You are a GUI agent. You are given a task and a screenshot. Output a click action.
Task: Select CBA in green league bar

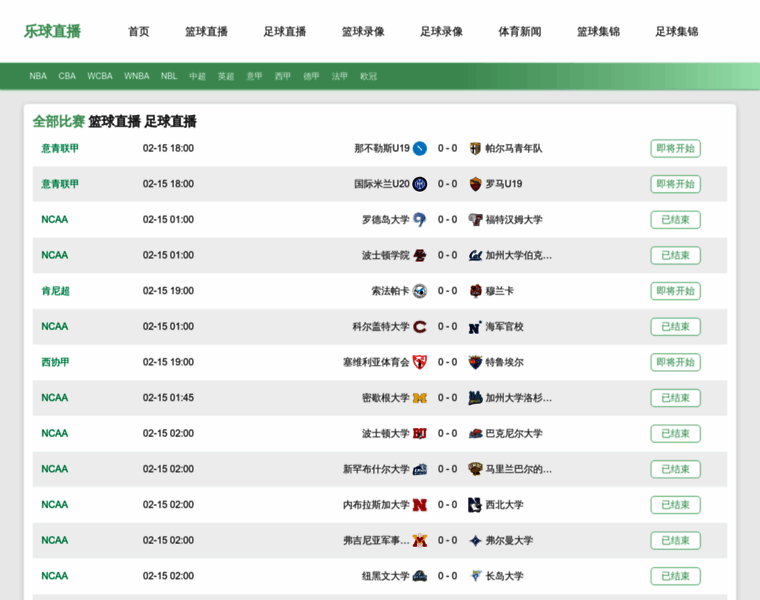(x=67, y=76)
